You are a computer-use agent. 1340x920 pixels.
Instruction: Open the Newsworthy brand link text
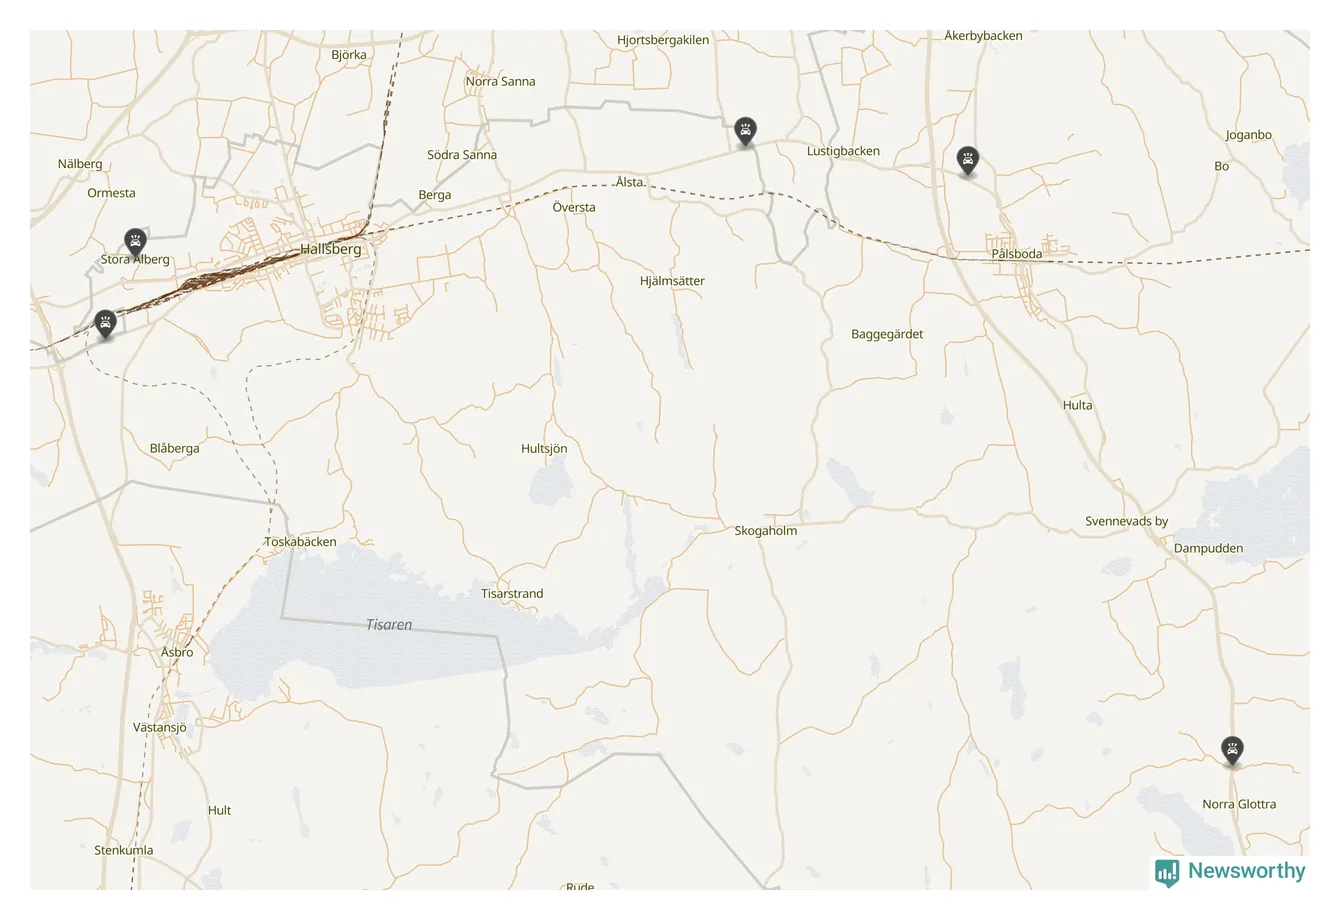coord(1246,871)
